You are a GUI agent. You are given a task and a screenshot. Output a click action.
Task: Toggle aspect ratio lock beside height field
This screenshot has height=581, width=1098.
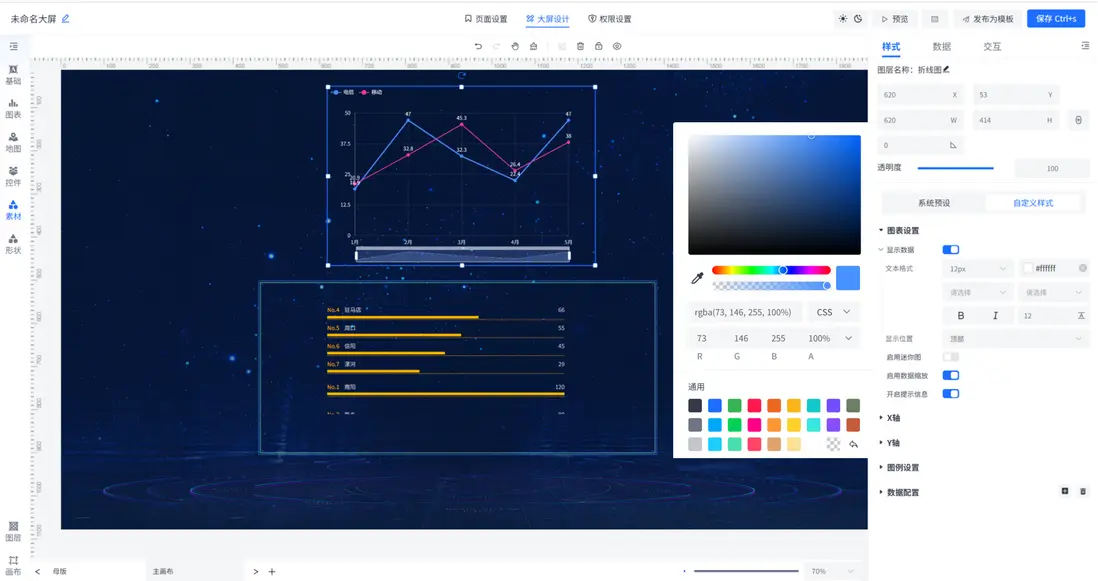tap(1078, 120)
